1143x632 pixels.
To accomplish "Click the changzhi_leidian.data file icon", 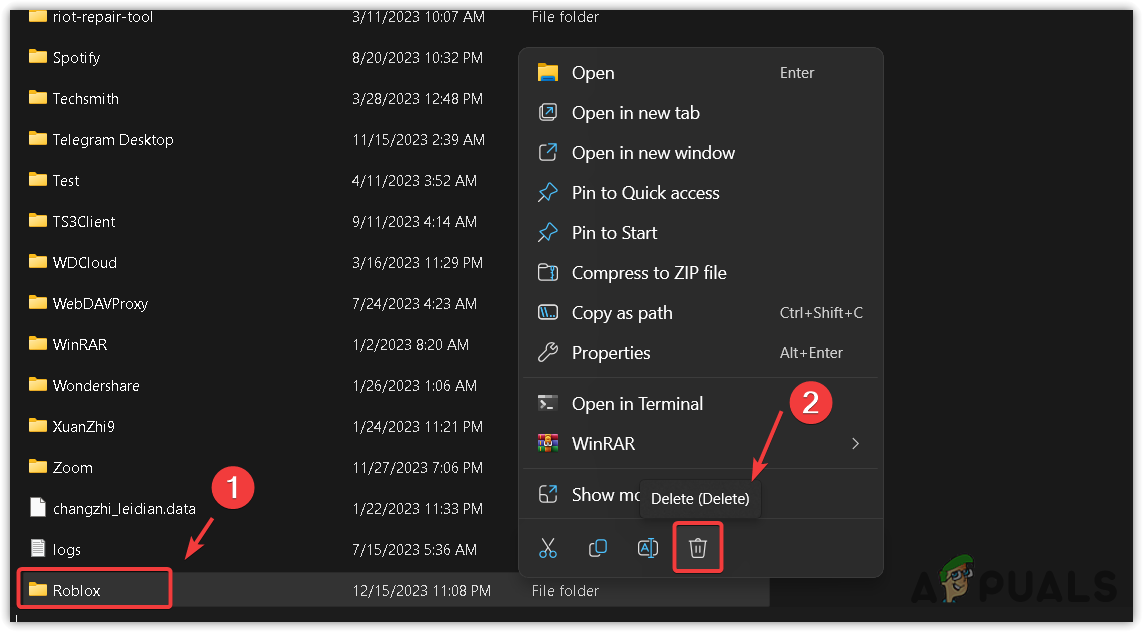I will (38, 508).
